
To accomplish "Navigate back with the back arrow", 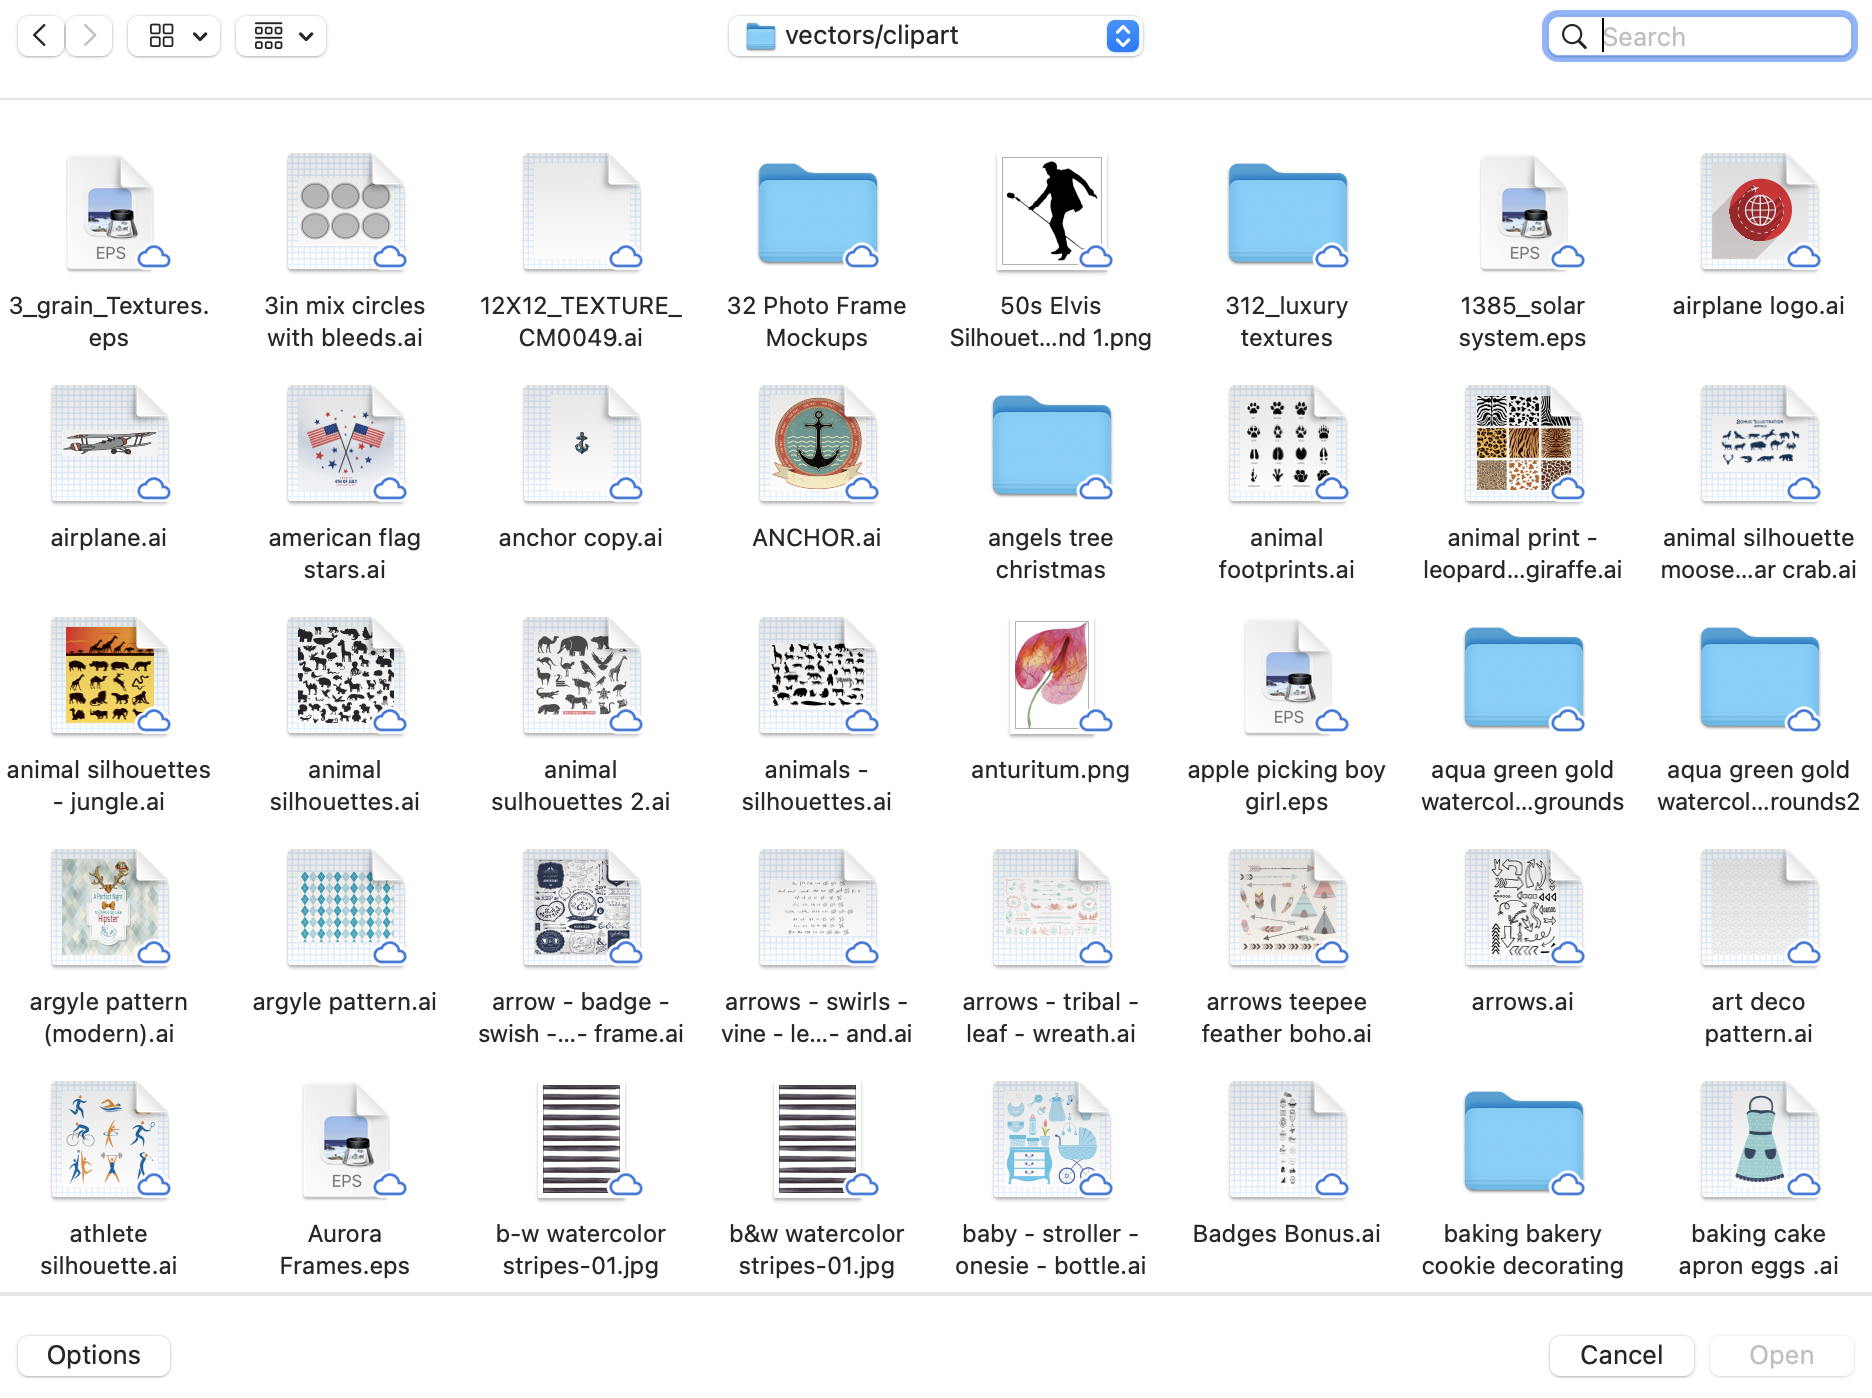I will 39,35.
